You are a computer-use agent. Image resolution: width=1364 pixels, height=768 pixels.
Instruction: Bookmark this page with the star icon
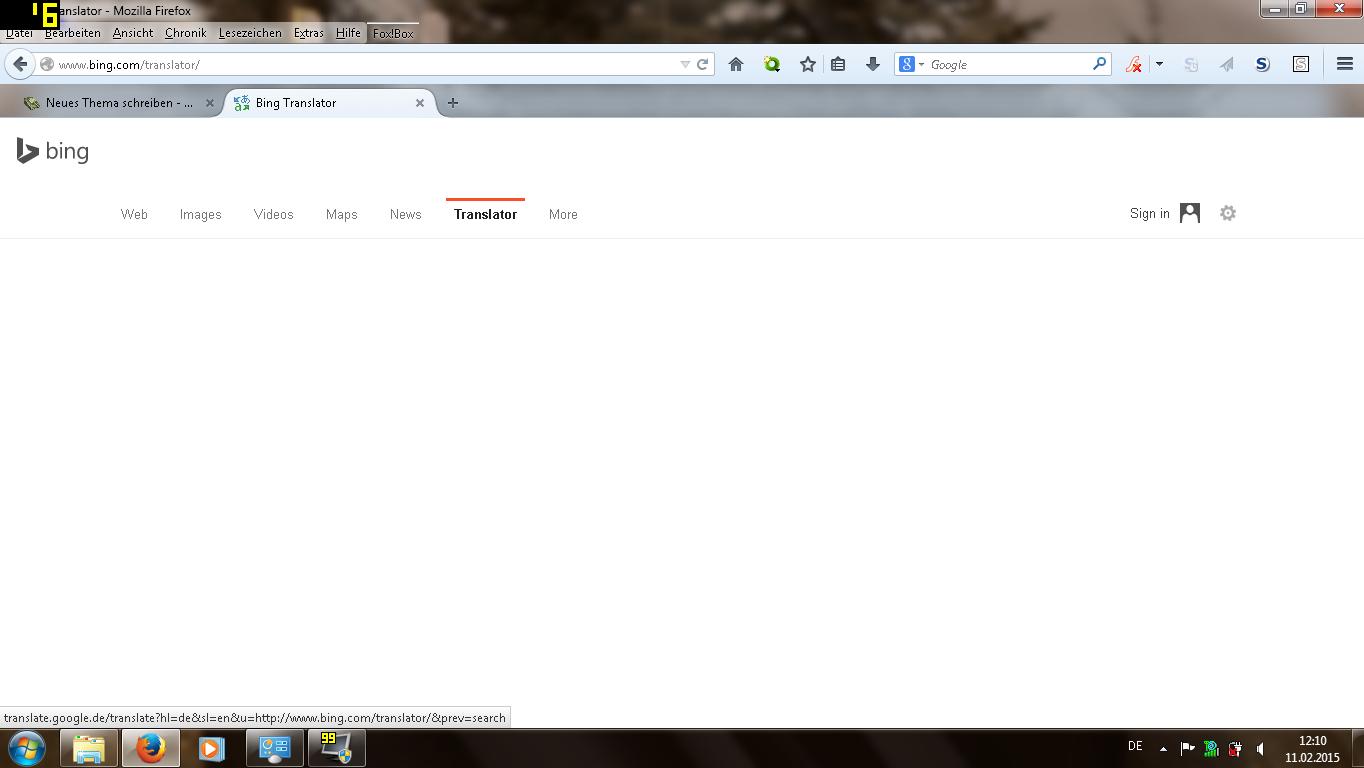[808, 64]
